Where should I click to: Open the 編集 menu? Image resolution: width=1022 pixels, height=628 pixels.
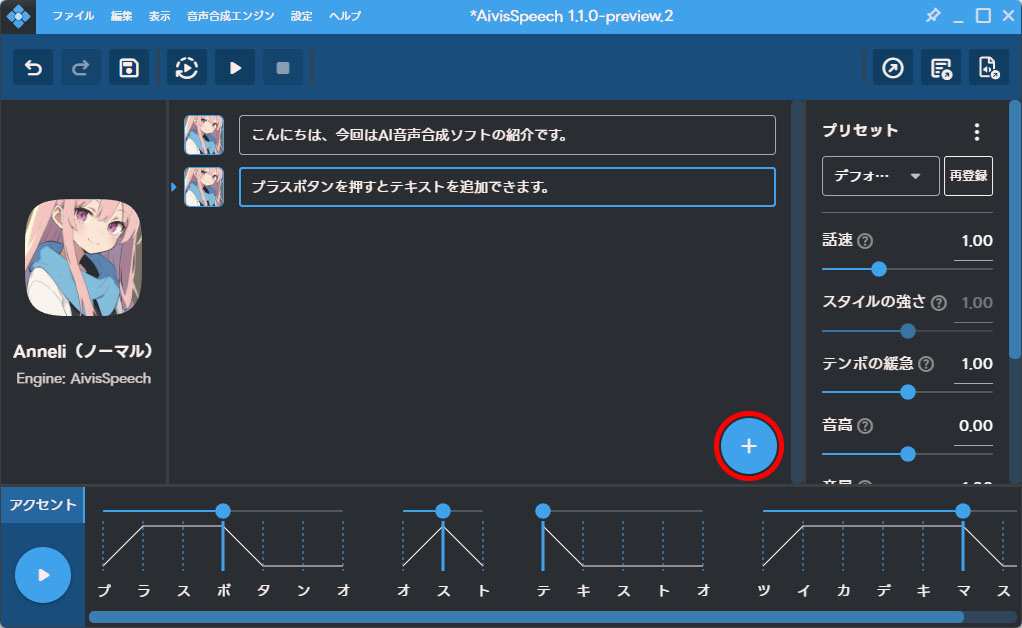pos(121,16)
